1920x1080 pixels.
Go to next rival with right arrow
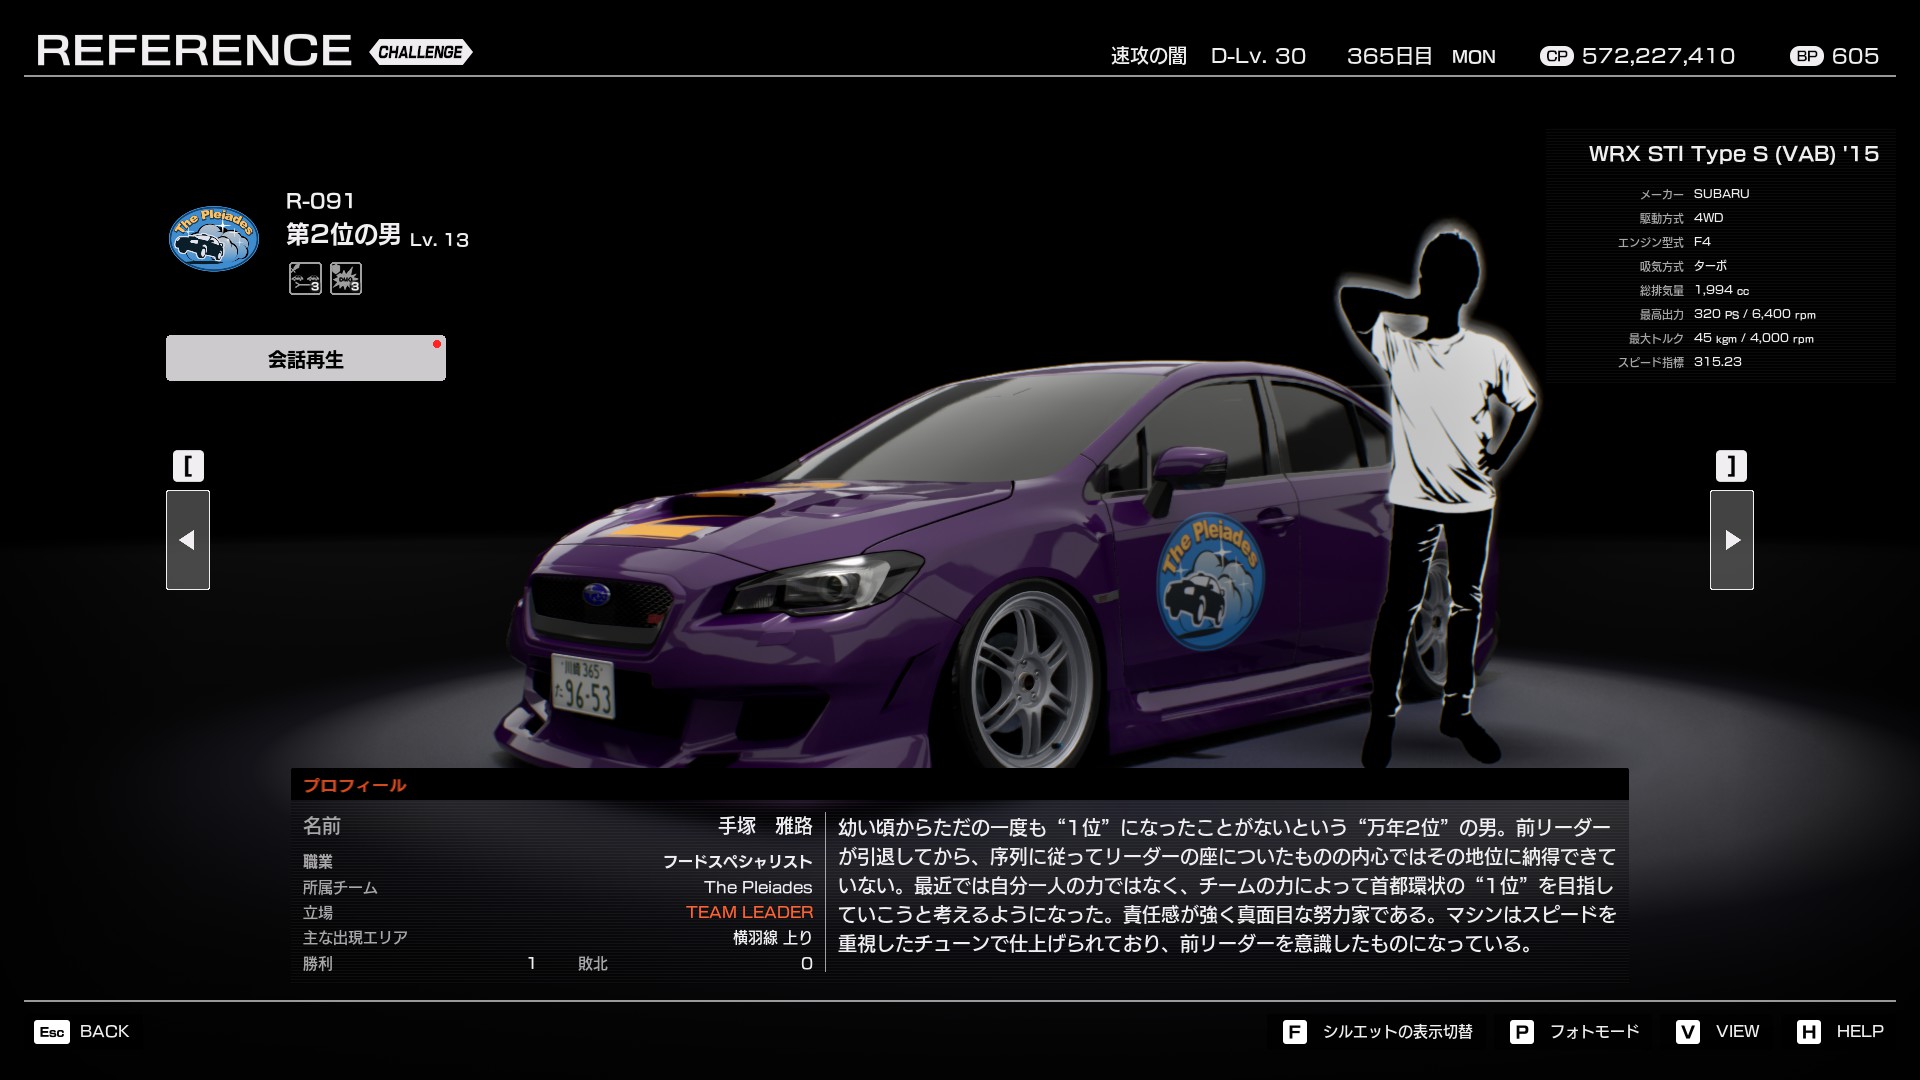[1732, 540]
